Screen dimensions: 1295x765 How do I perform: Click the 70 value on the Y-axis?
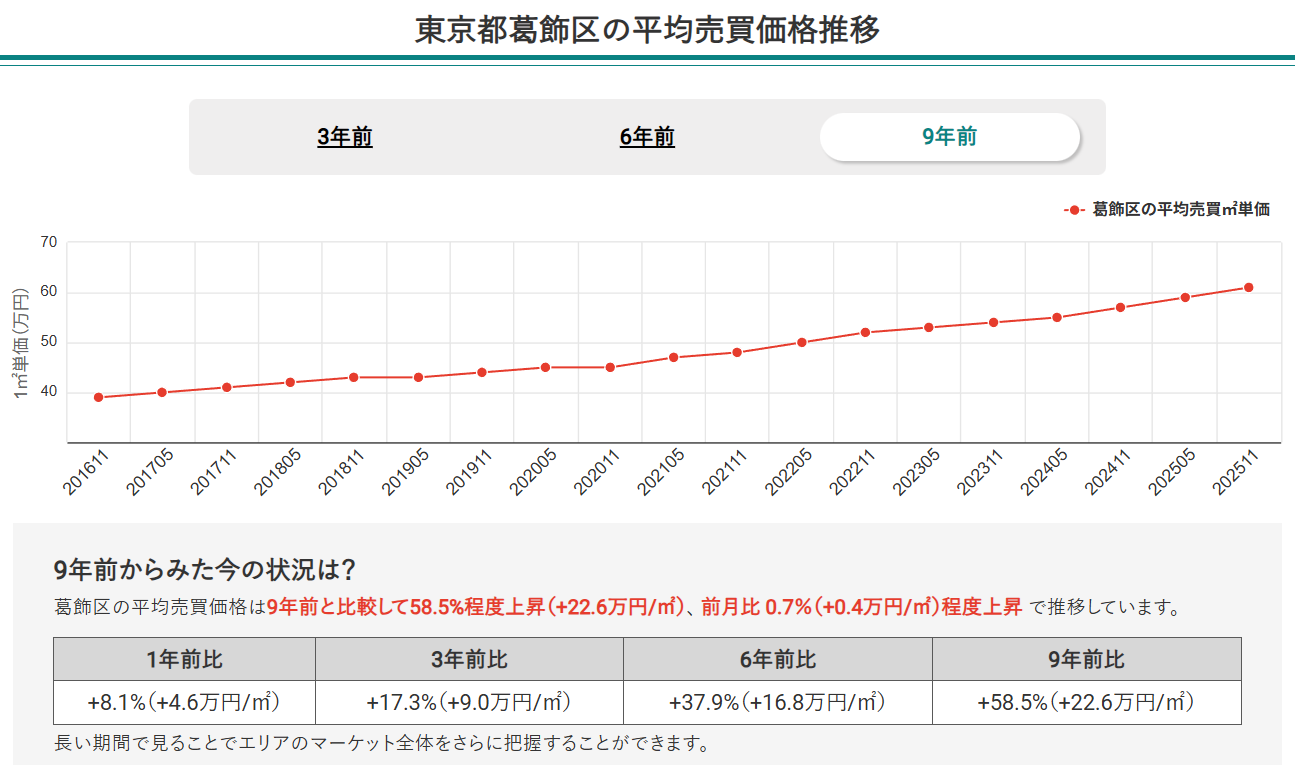[x=48, y=242]
